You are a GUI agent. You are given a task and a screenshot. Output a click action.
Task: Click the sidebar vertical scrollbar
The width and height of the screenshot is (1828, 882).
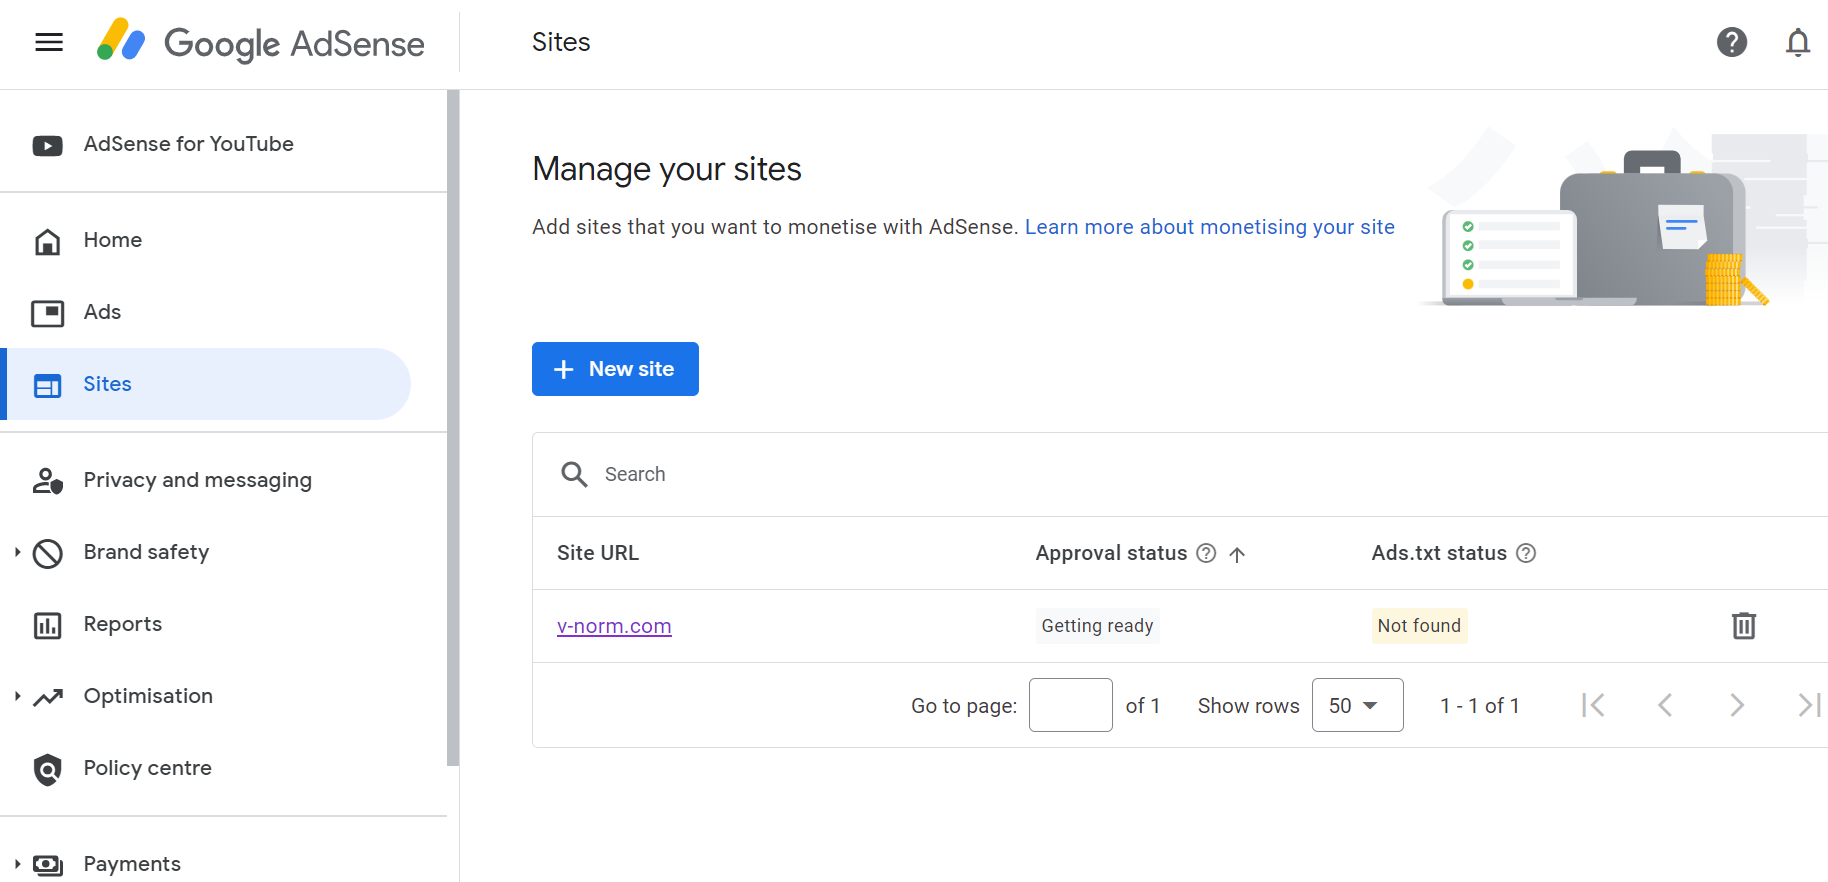click(453, 428)
